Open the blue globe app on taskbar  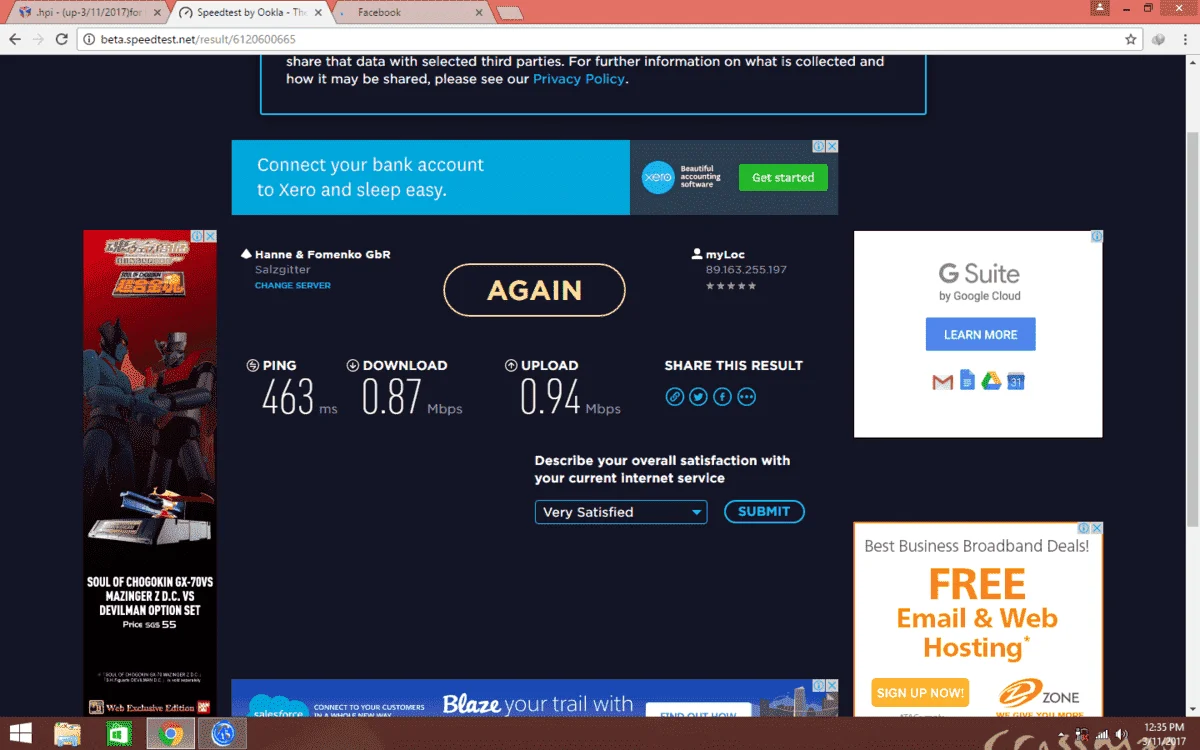click(x=222, y=734)
